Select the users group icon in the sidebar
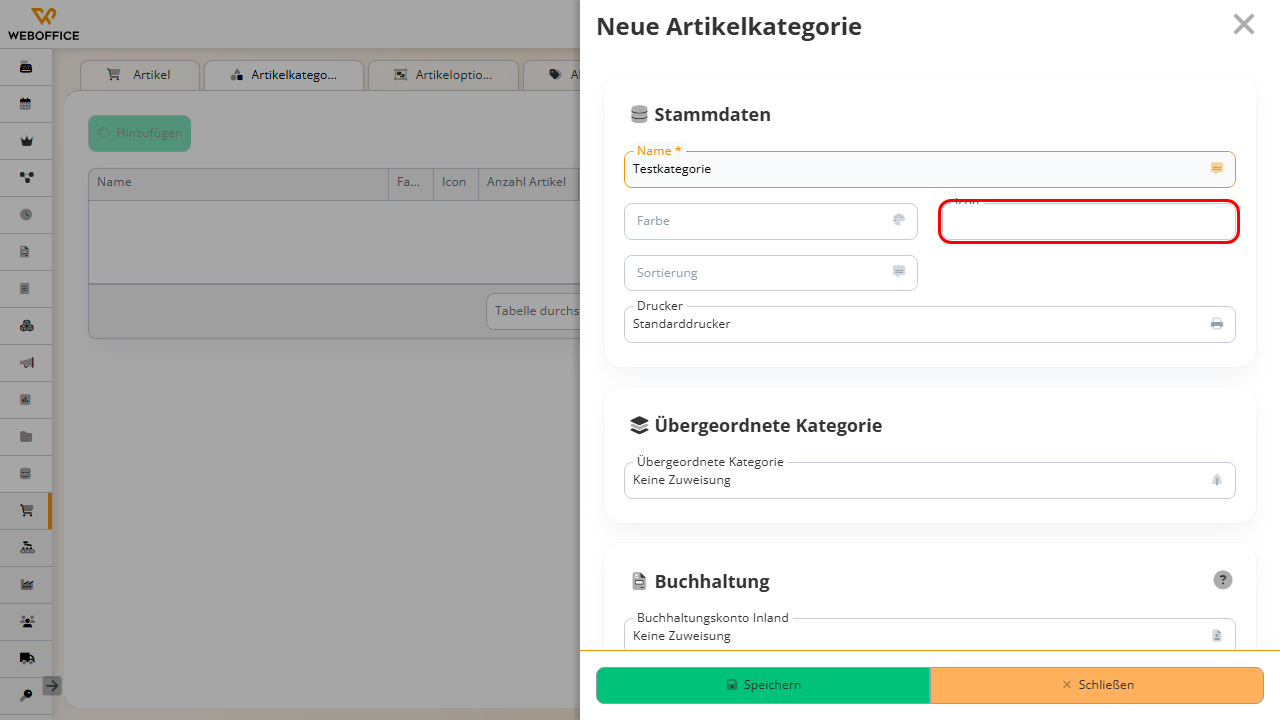 (26, 621)
